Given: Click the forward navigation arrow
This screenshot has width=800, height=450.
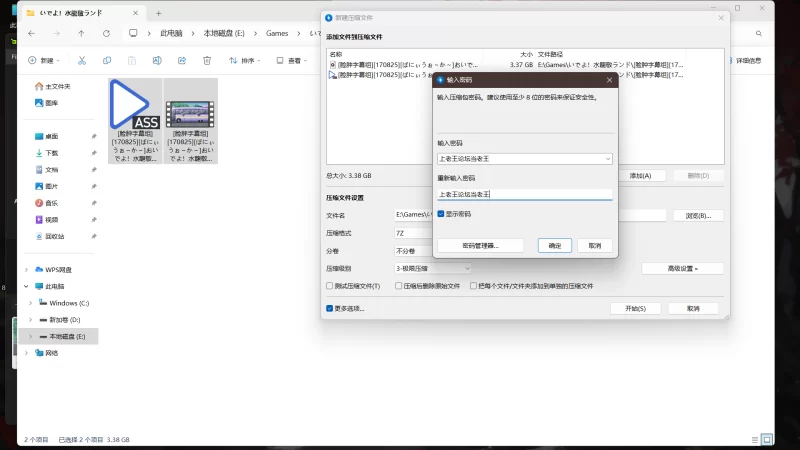Looking at the screenshot, I should 56,33.
